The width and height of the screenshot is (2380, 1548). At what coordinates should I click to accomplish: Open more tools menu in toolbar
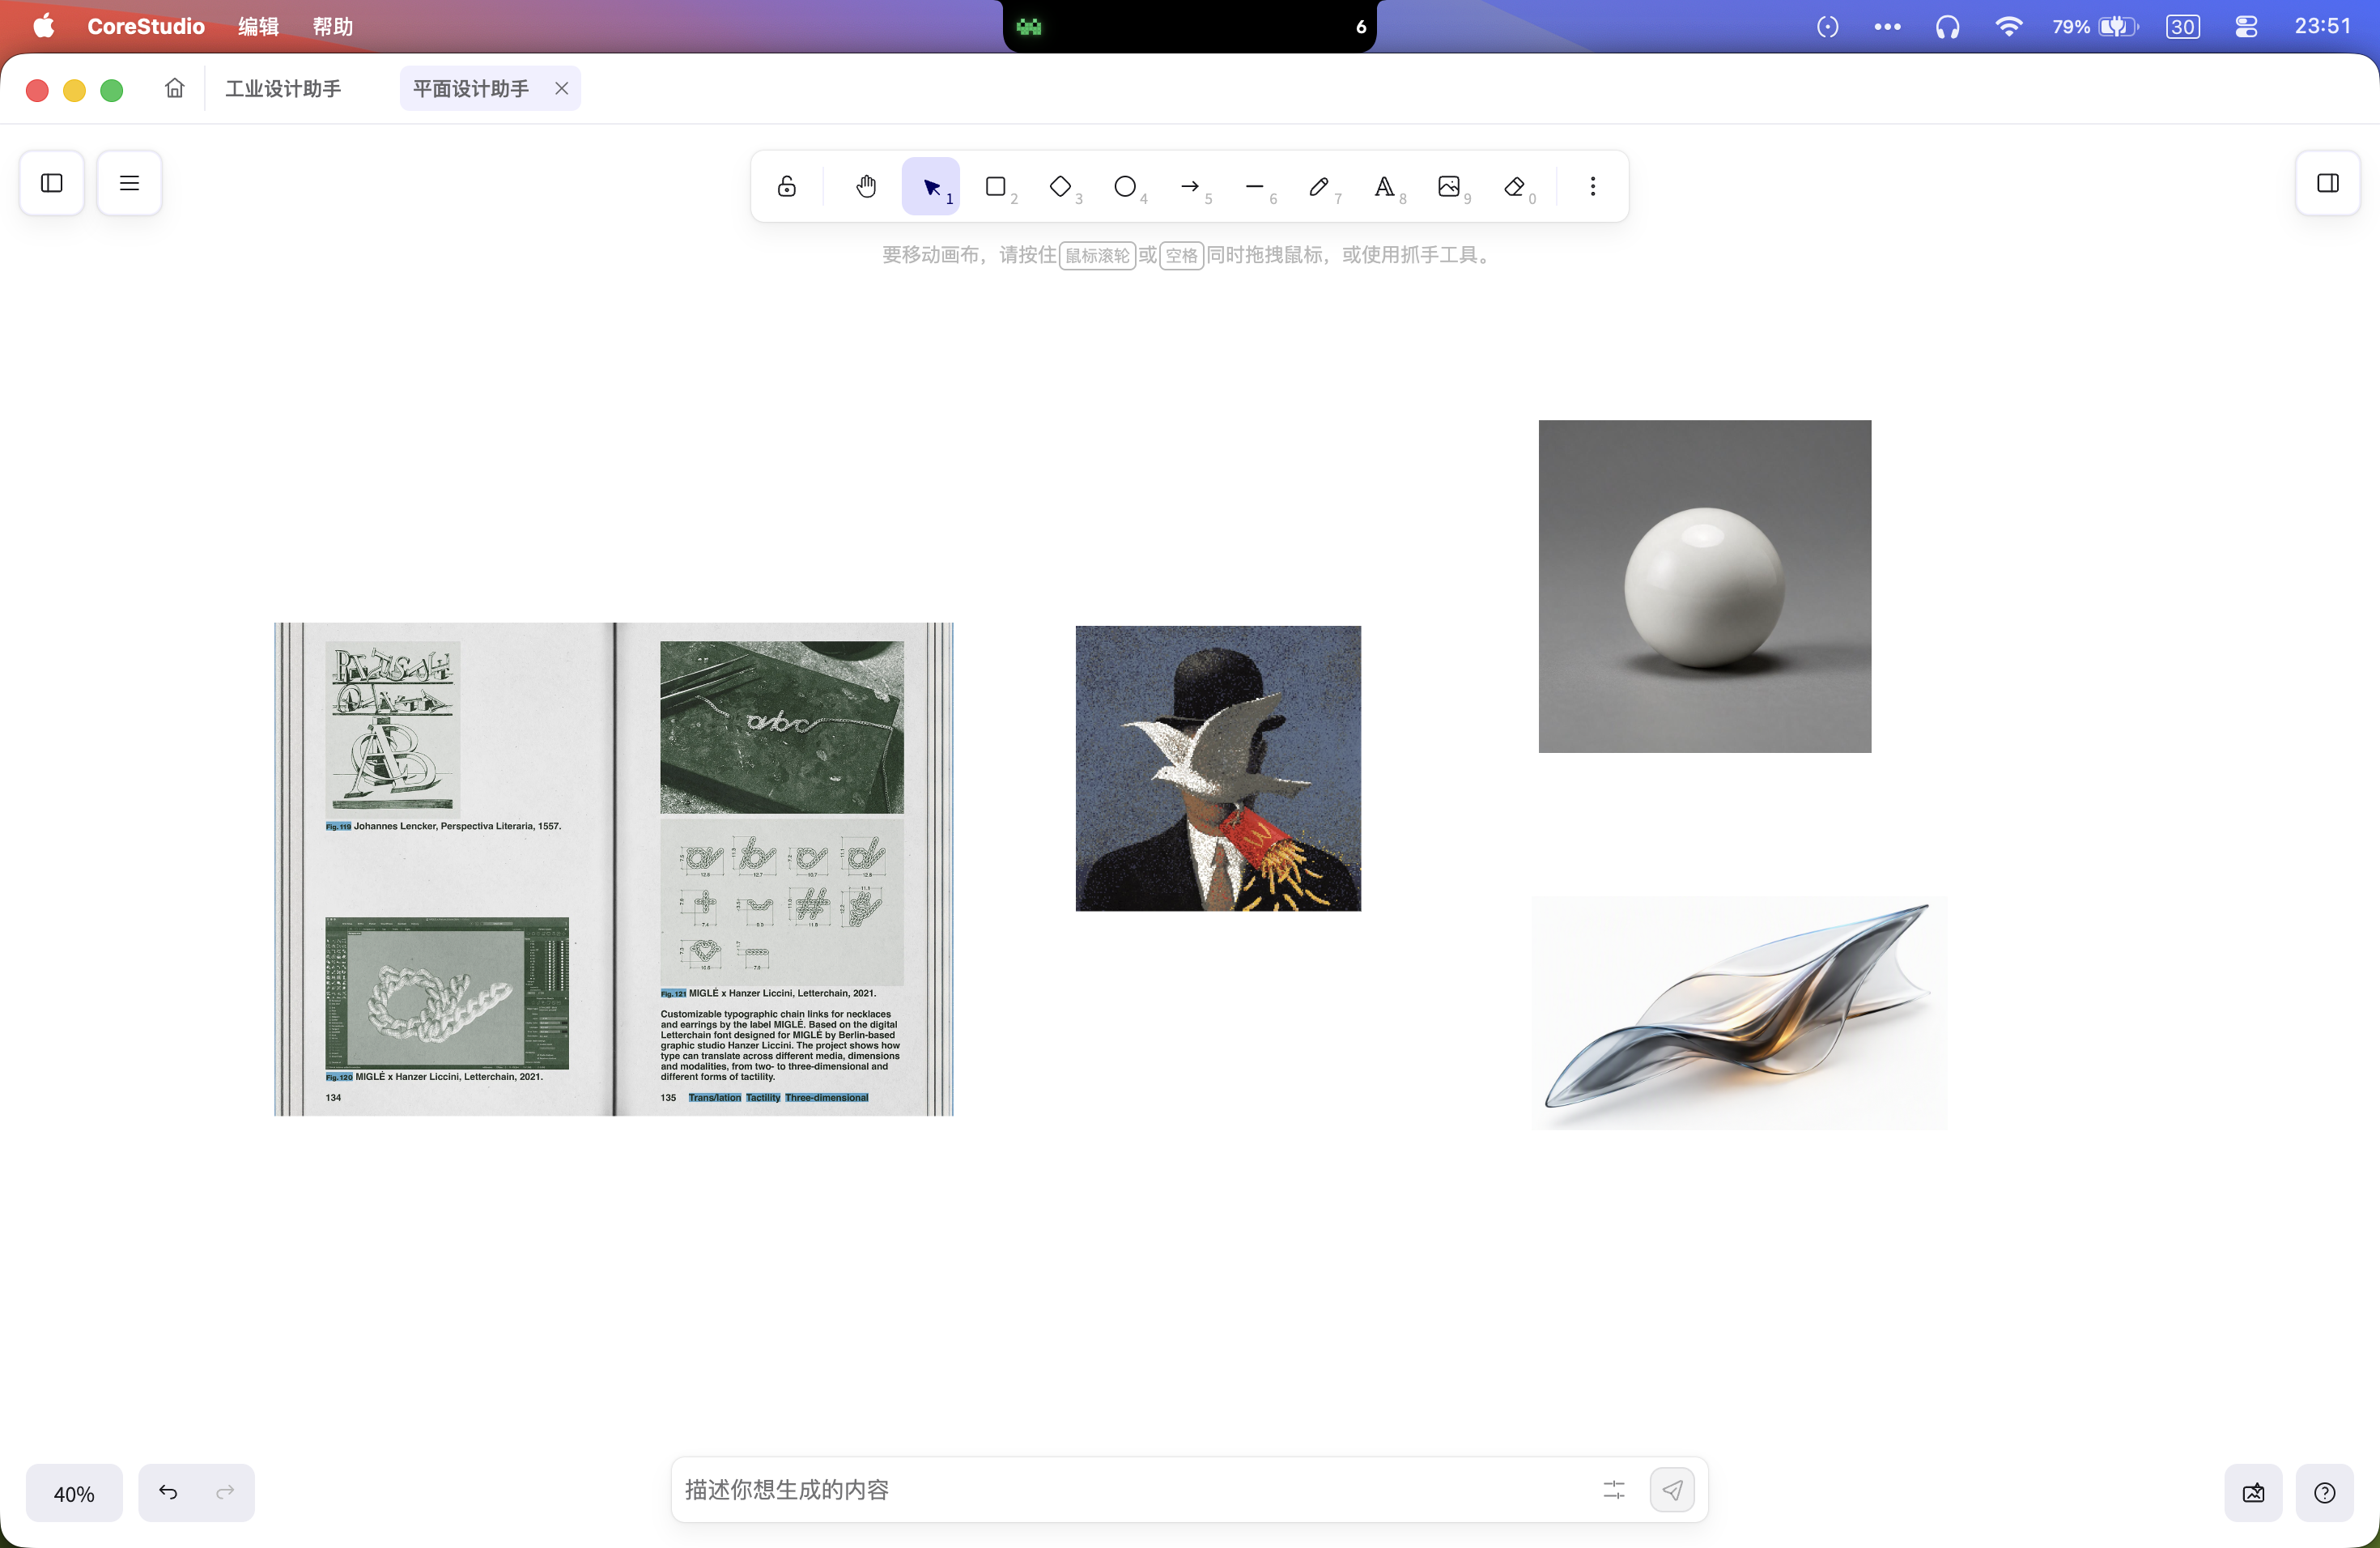[1593, 186]
